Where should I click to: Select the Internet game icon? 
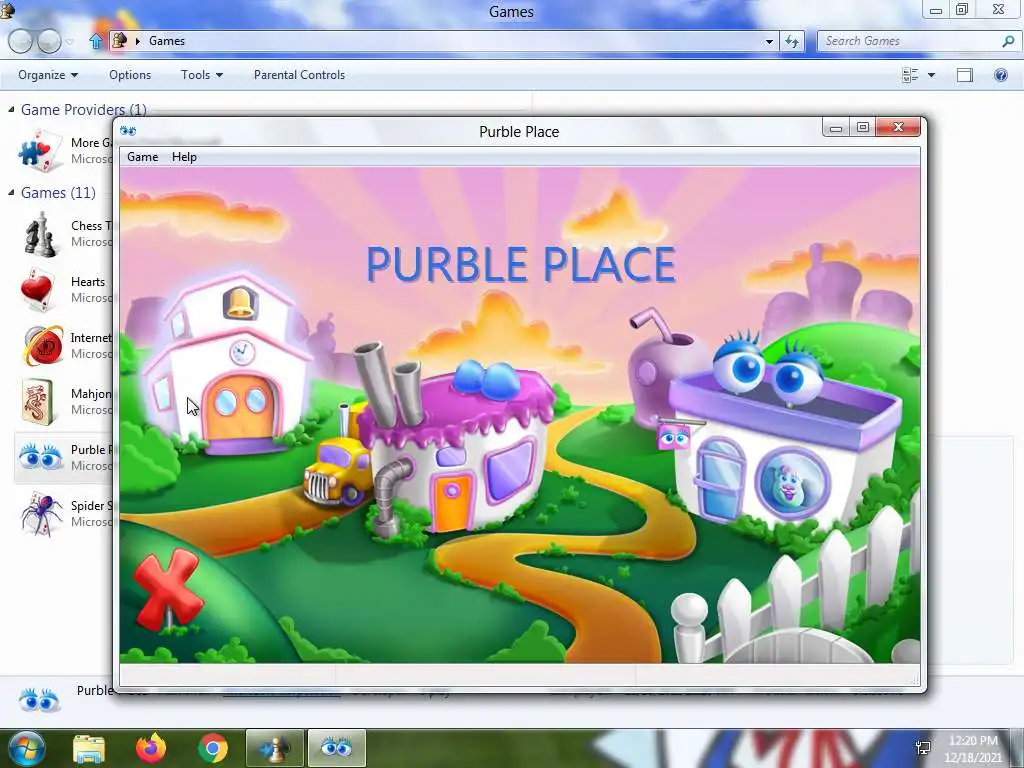[42, 345]
